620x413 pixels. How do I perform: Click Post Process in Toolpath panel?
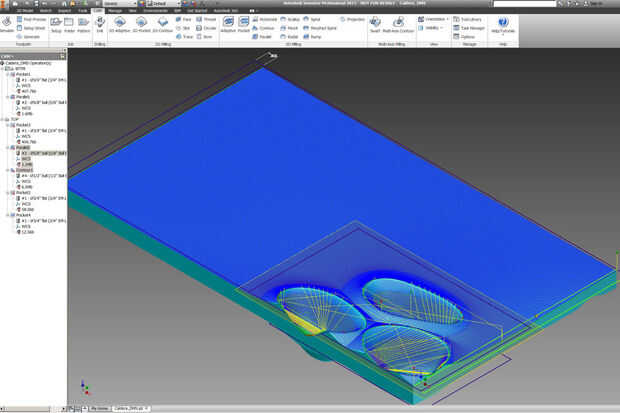tap(32, 19)
